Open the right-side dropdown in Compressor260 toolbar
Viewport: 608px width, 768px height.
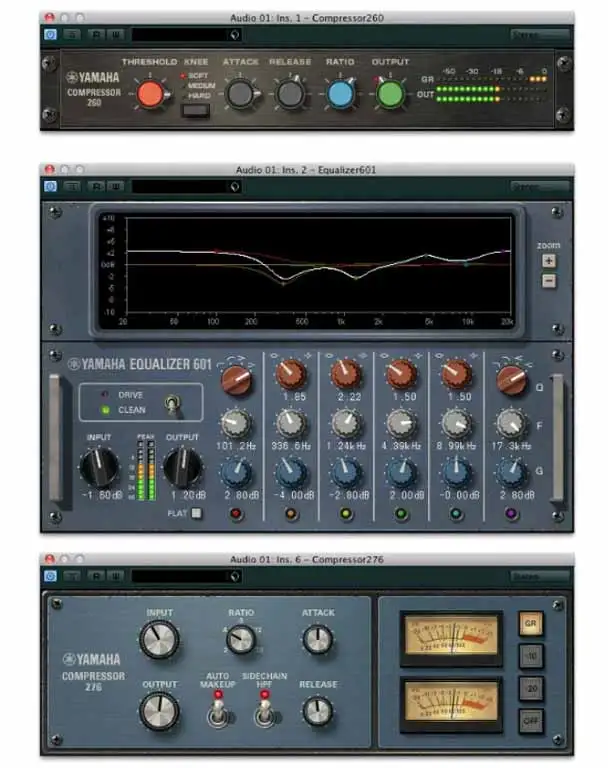(540, 35)
